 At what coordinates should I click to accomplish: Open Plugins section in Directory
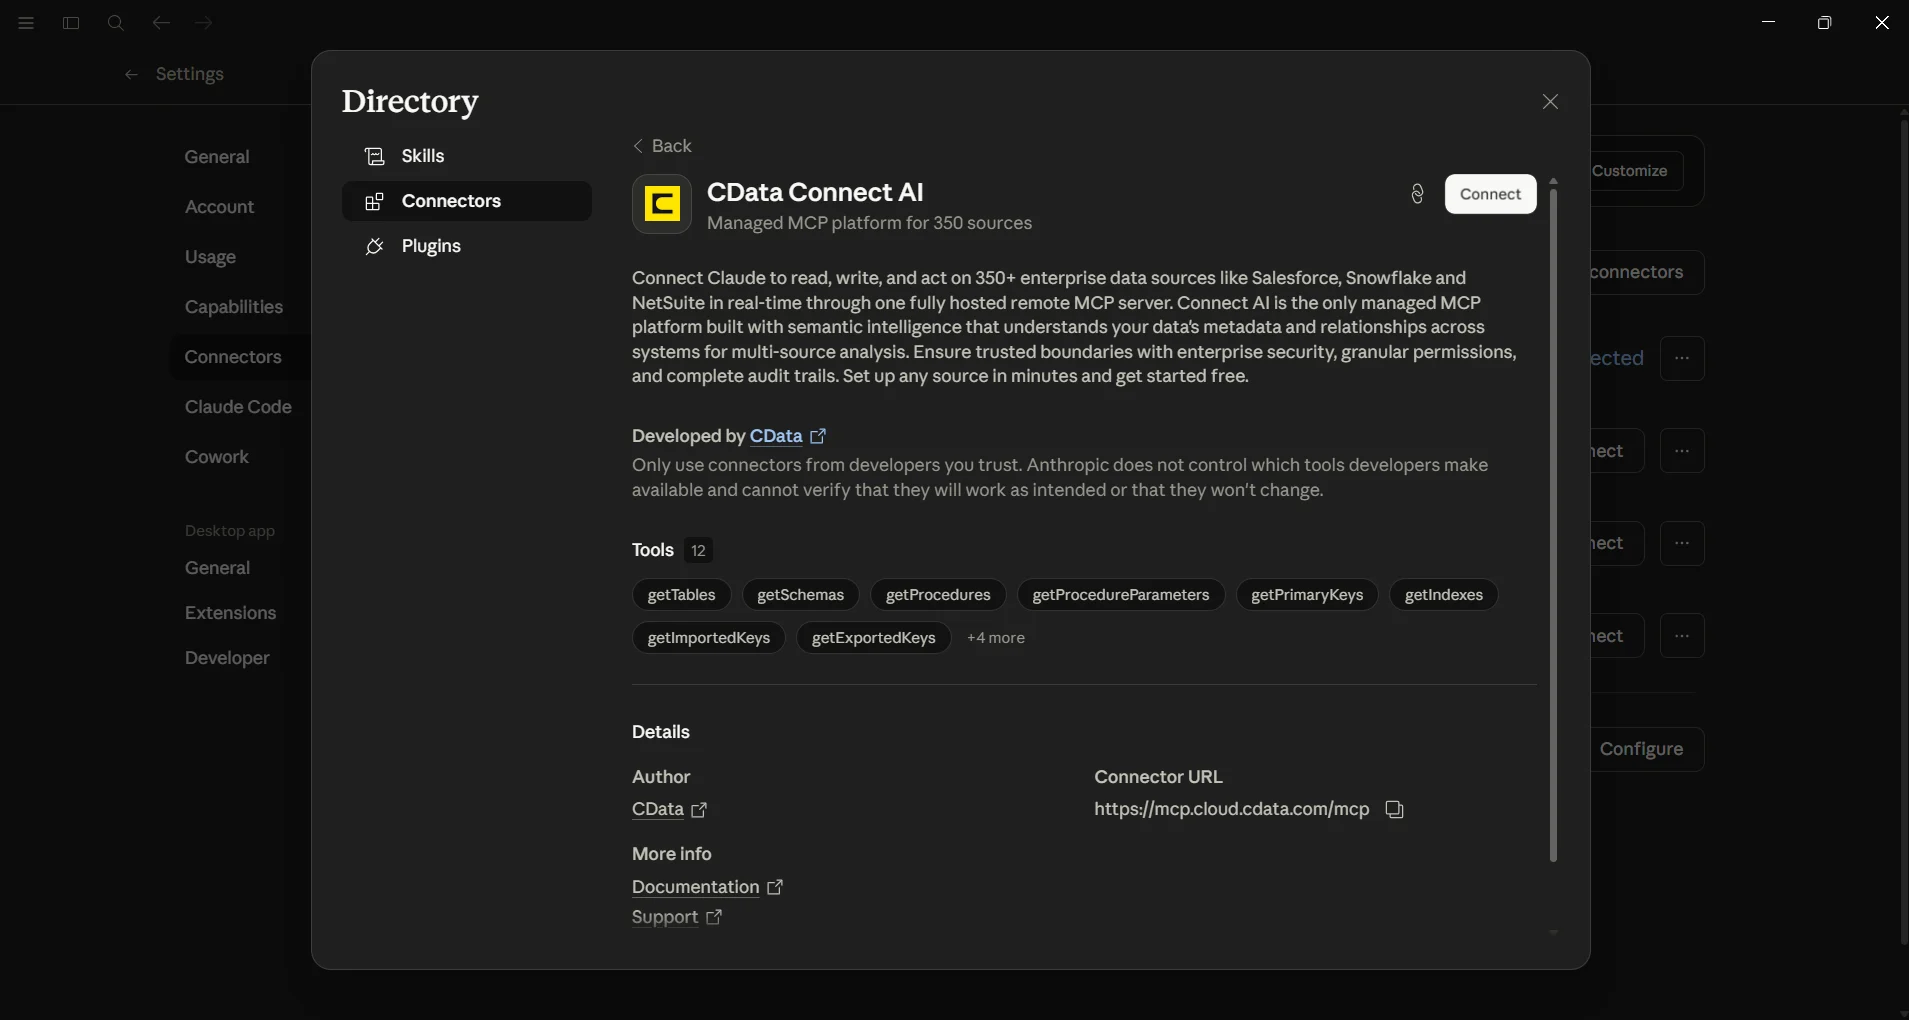tap(467, 246)
